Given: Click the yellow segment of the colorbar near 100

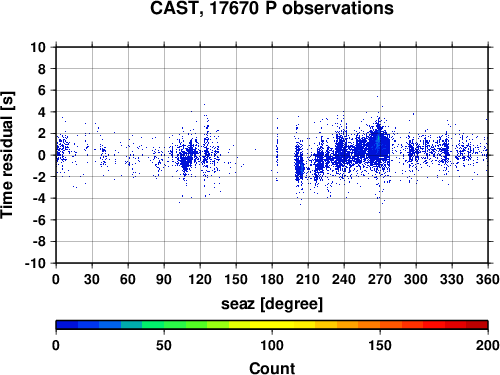Looking at the screenshot, I should tap(272, 325).
